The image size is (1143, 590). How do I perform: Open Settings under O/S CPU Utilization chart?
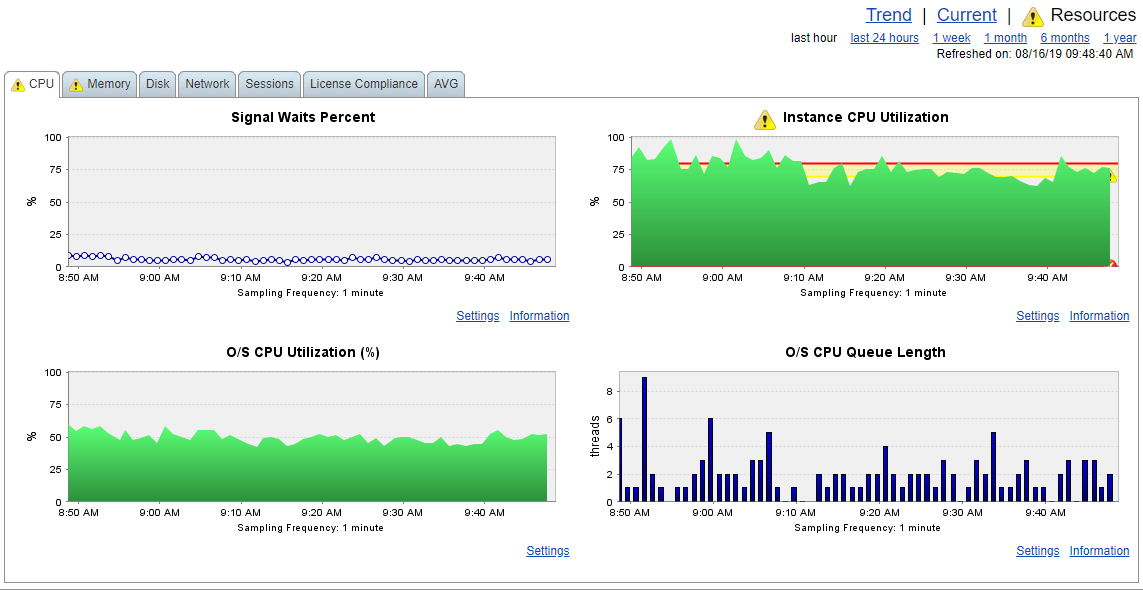coord(547,551)
